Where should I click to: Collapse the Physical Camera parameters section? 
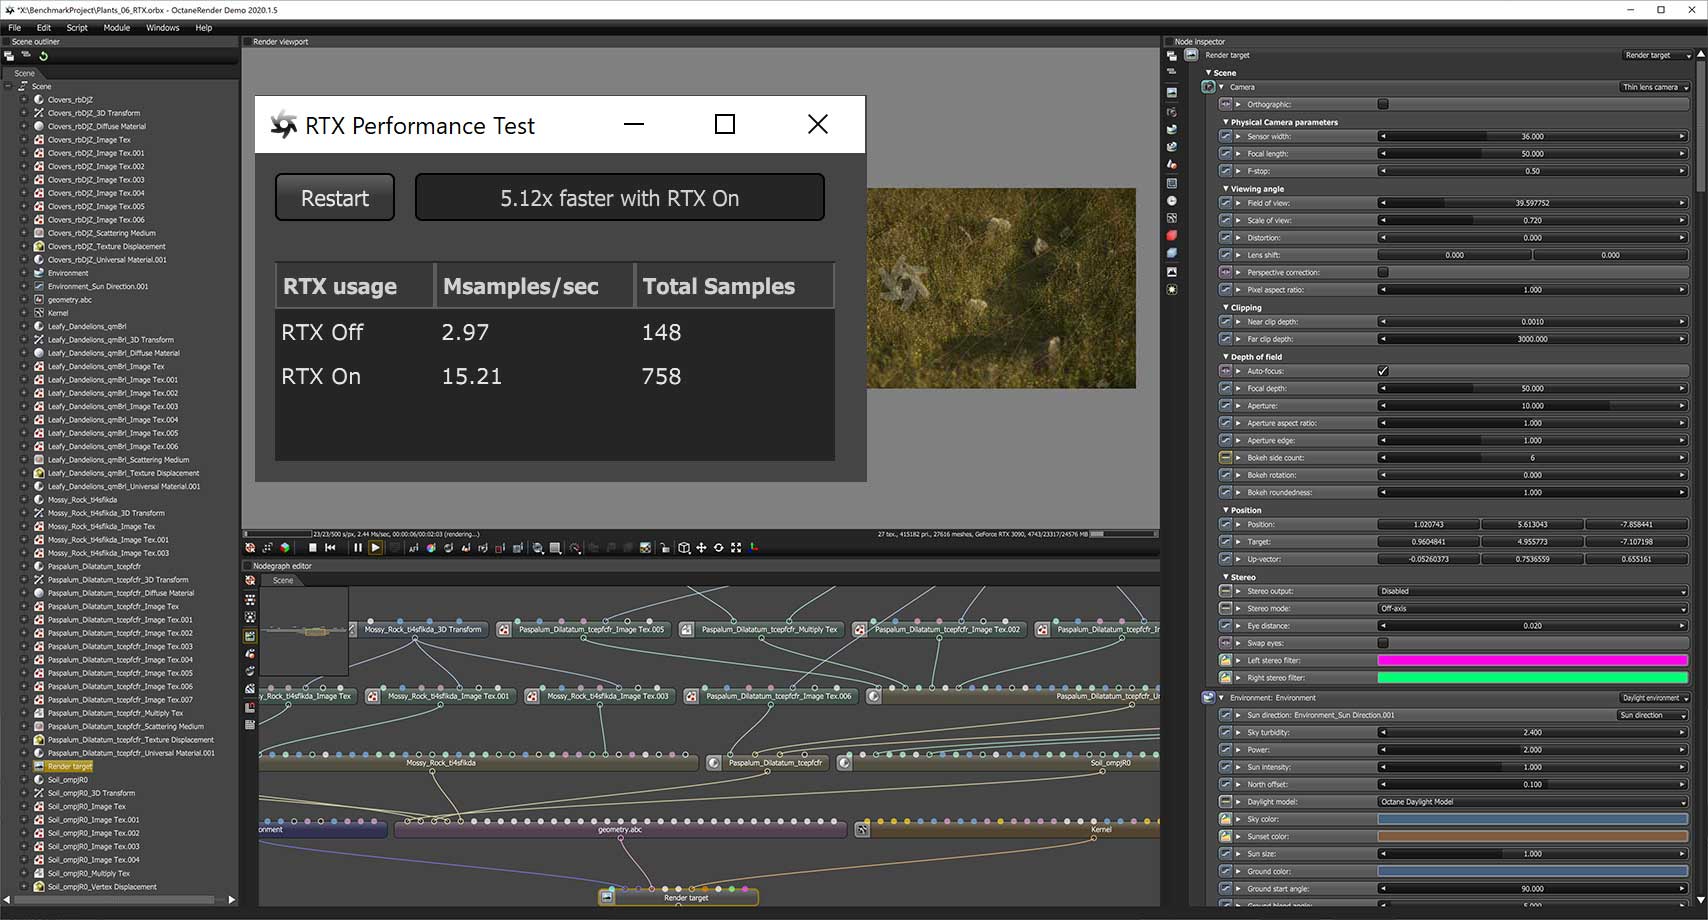coord(1226,122)
